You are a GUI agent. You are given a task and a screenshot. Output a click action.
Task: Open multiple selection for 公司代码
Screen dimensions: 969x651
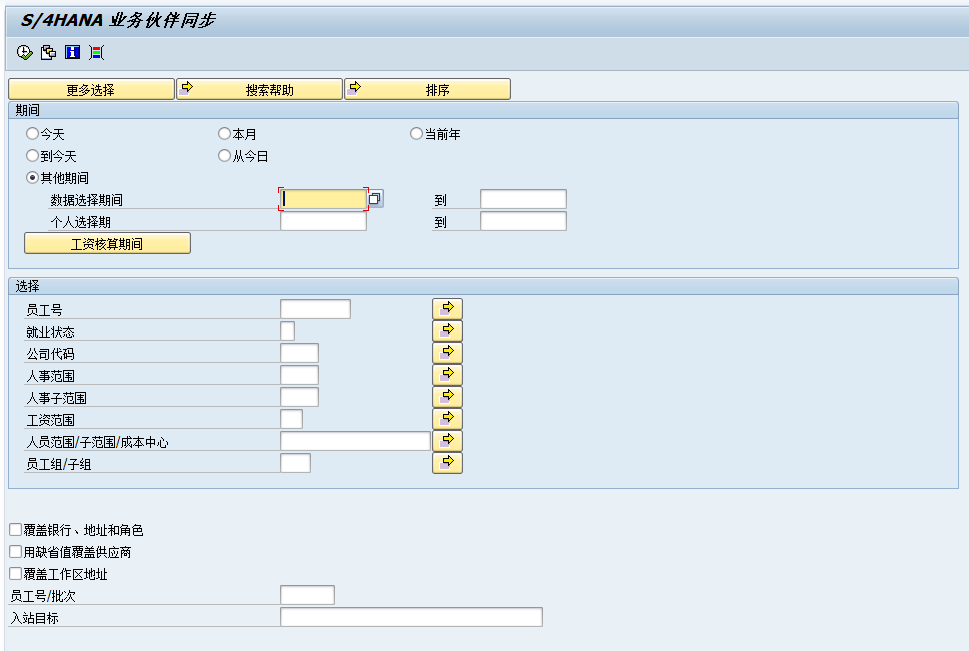[446, 352]
